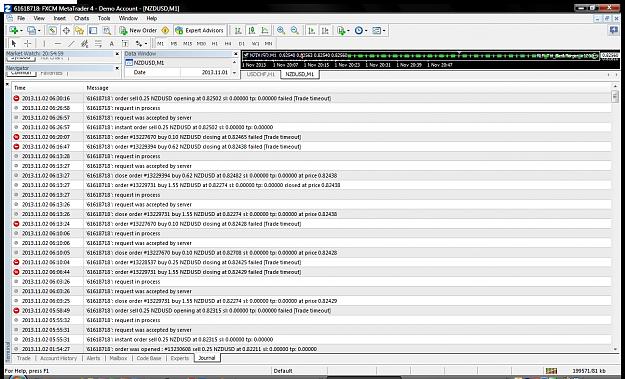Screen dimensions: 625x379
Task: Enable Chart Shift icon
Action: click(325, 30)
